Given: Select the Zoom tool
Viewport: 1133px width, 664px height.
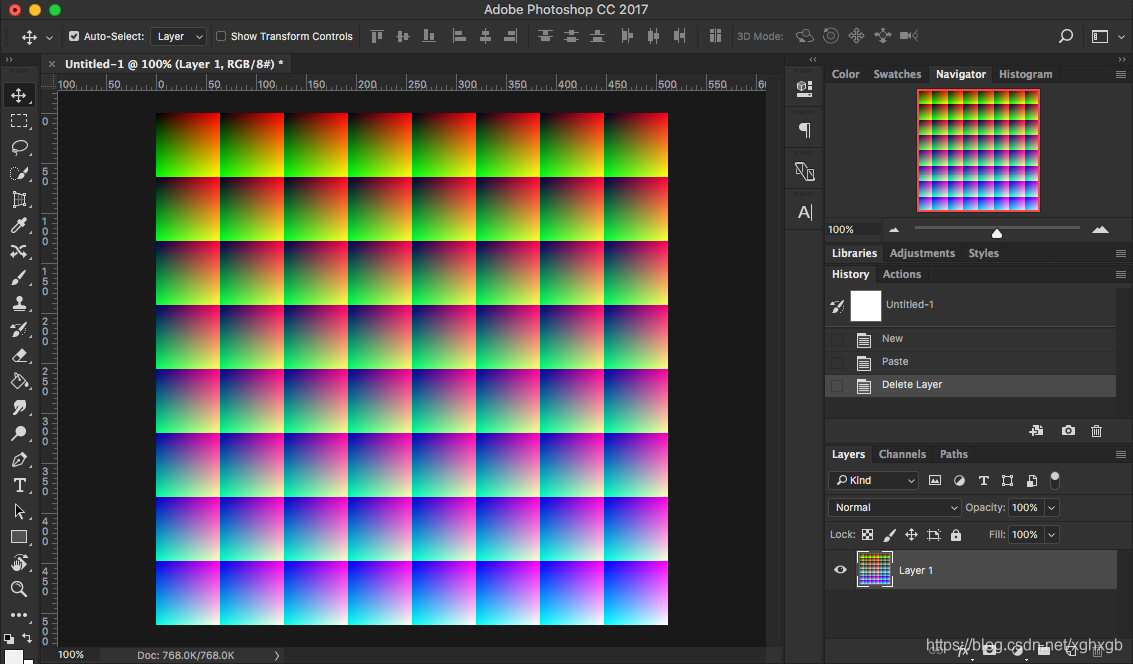Looking at the screenshot, I should tap(19, 589).
